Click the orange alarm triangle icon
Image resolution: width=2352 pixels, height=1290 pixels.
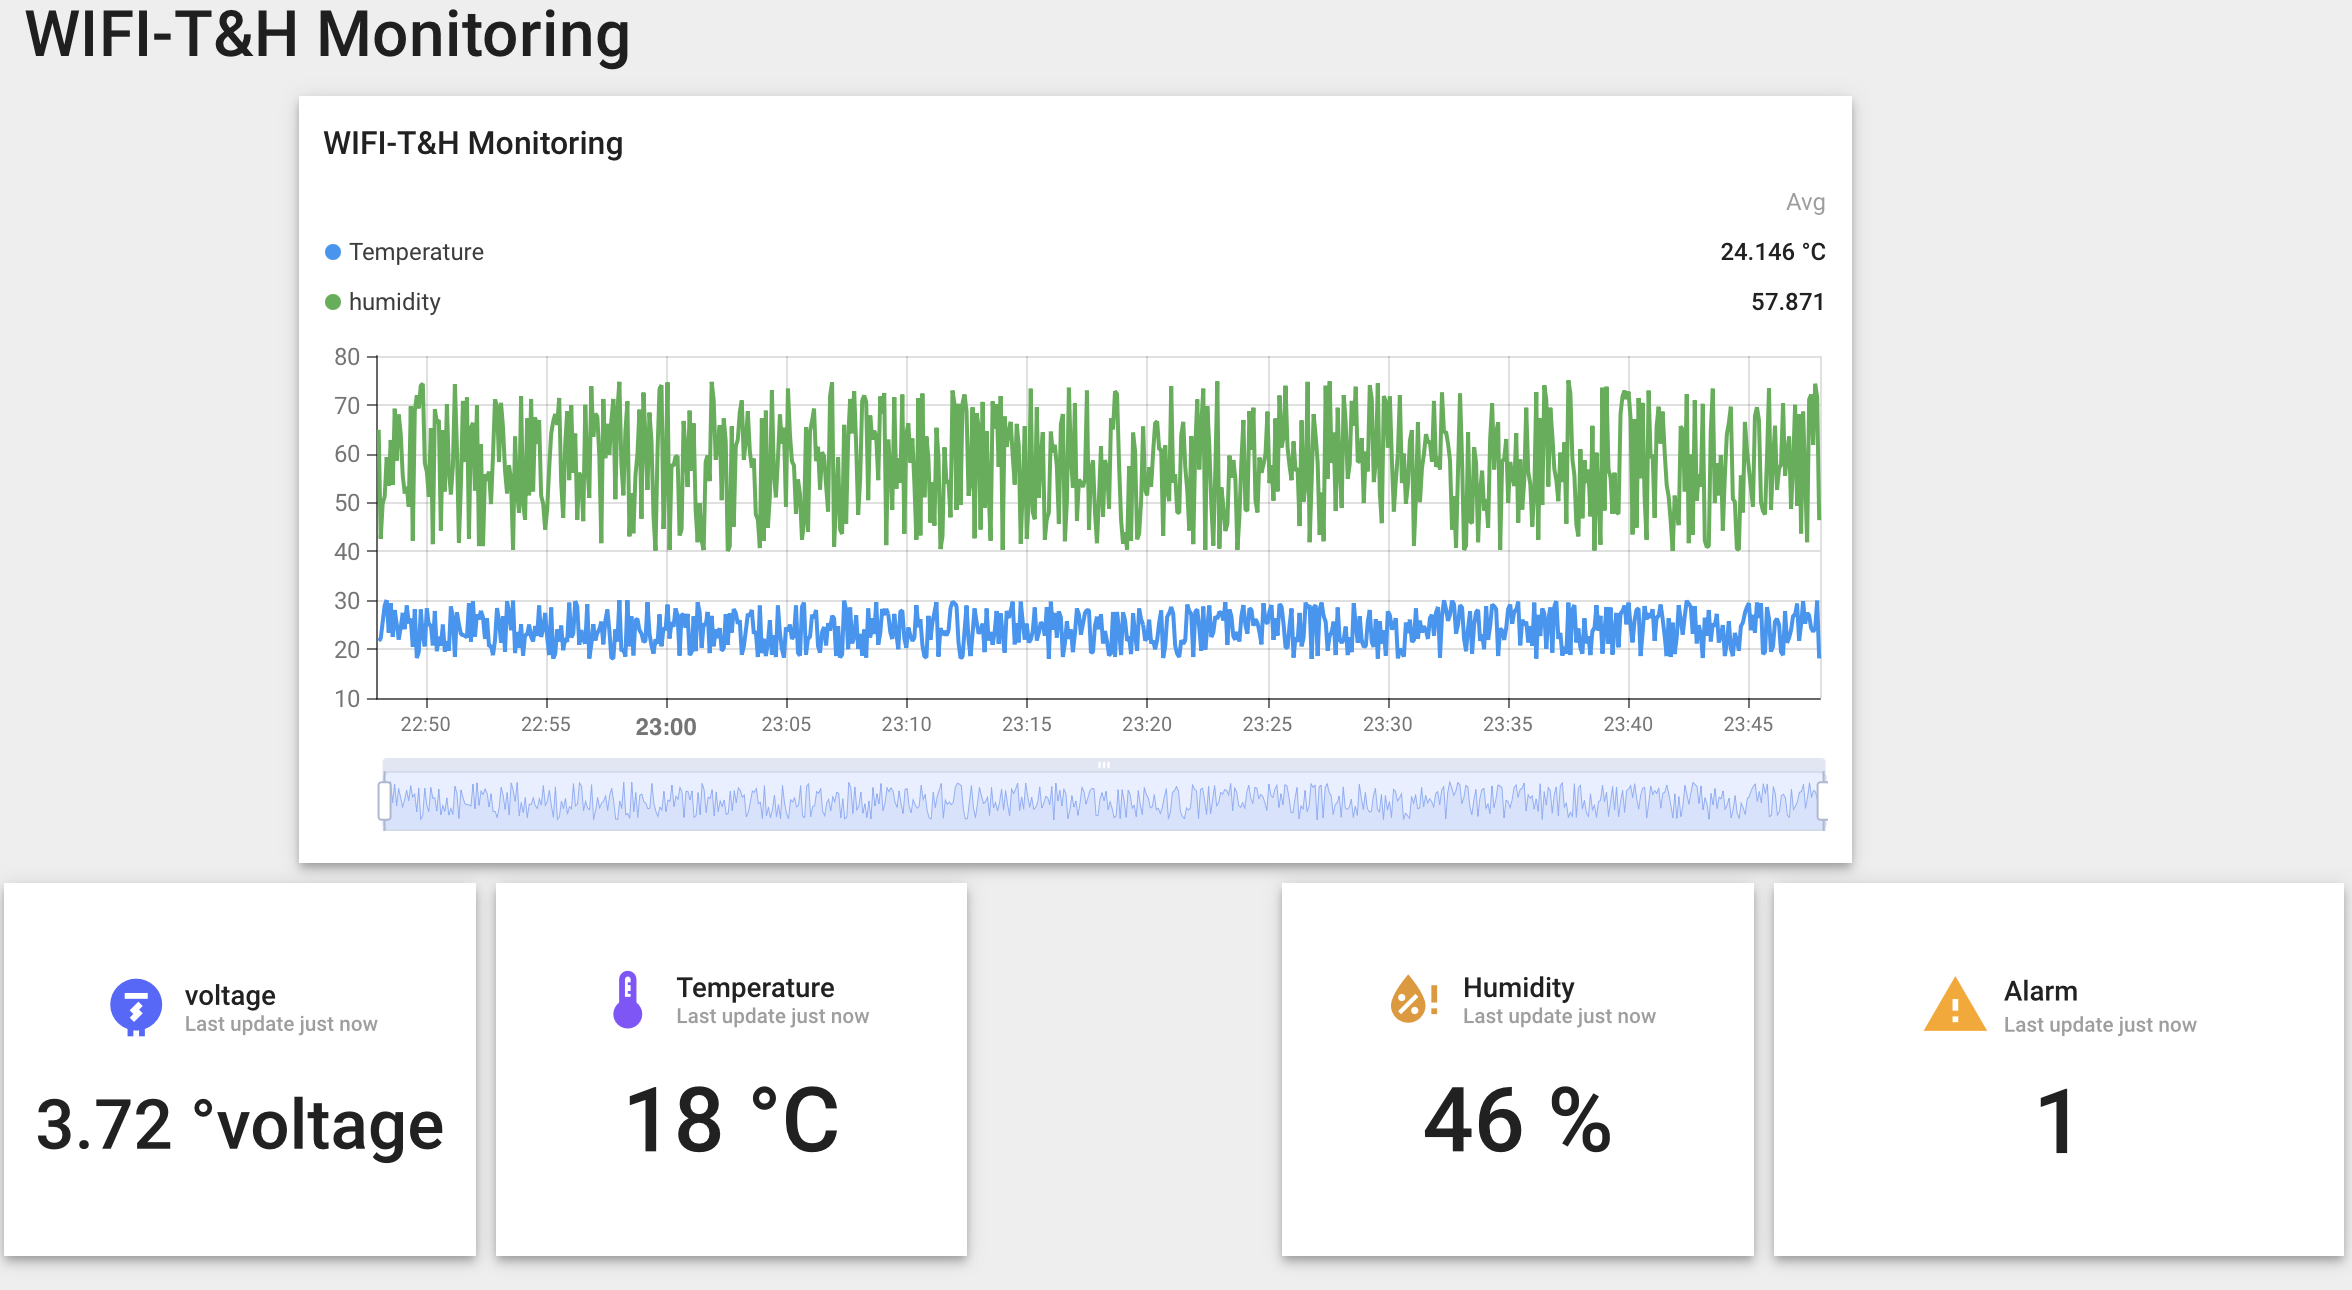coord(1955,1004)
